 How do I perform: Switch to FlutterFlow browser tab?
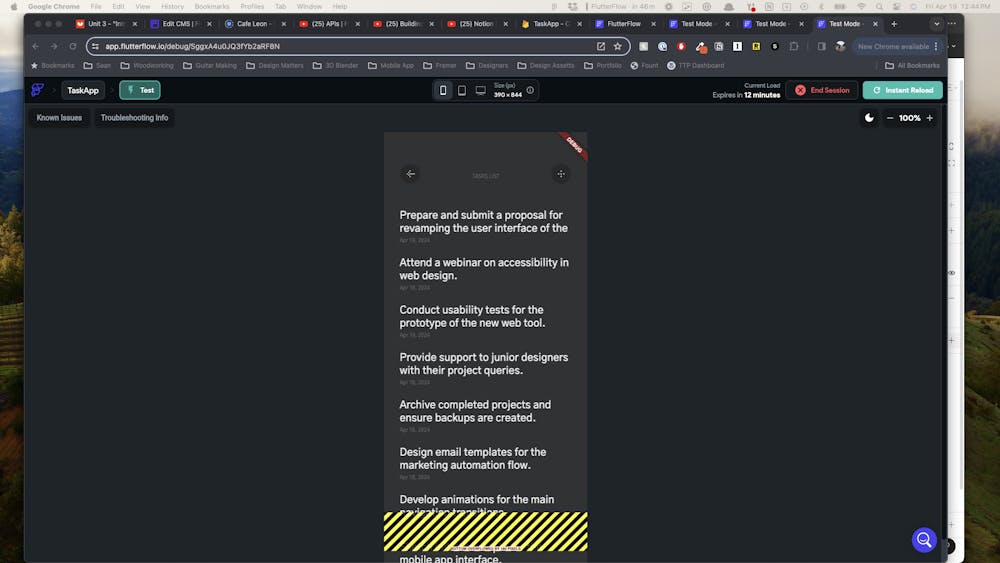coord(624,24)
